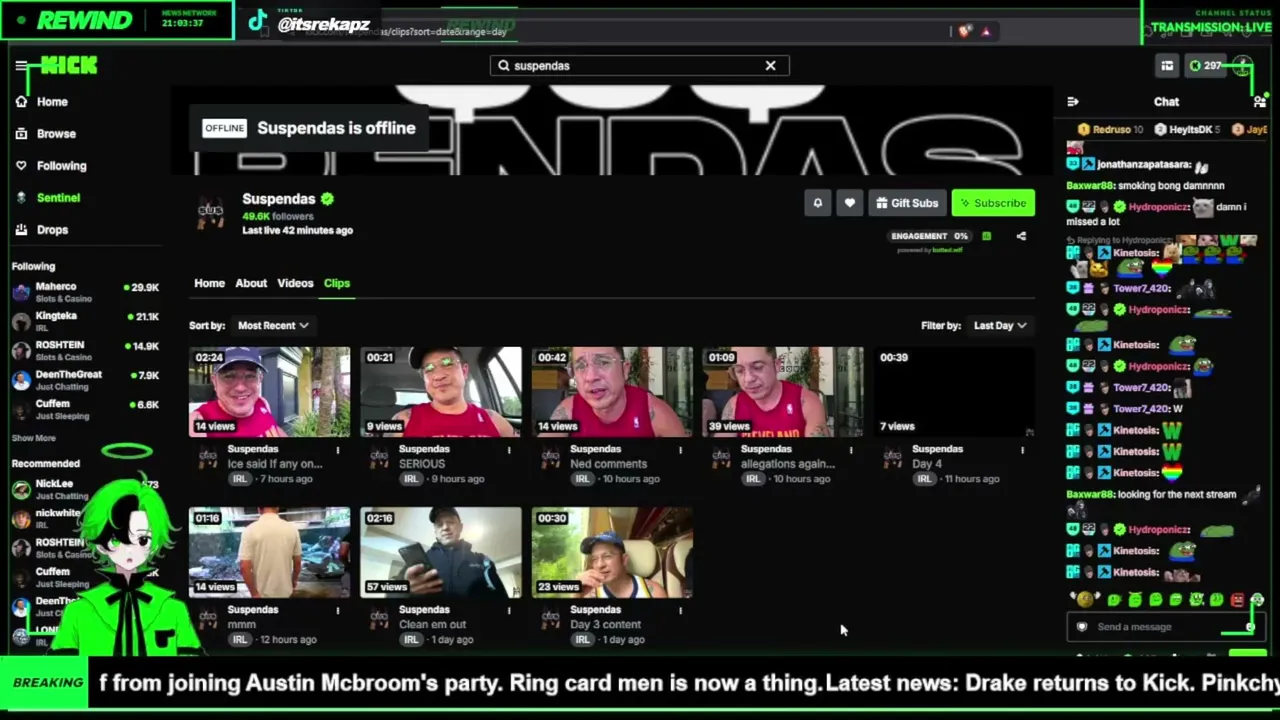Open the Drops page
Screen dimensions: 1280x720
[x=41, y=230]
